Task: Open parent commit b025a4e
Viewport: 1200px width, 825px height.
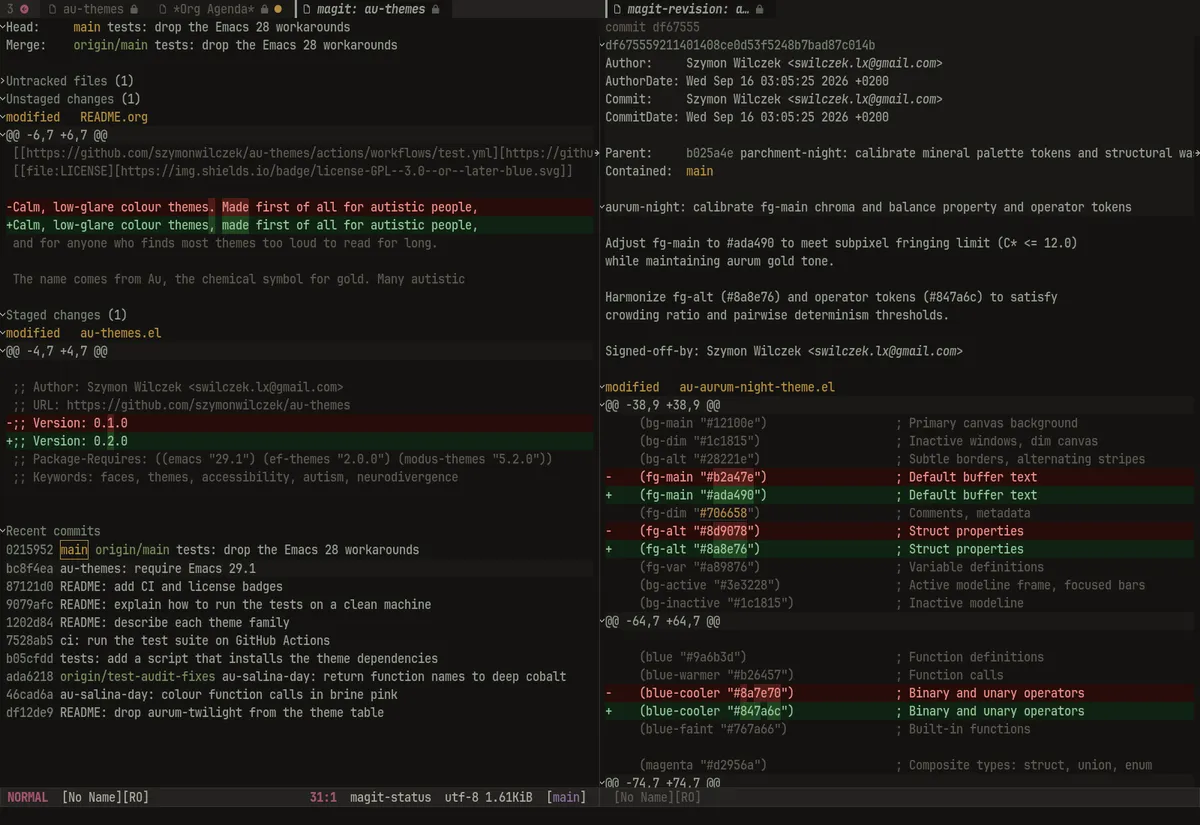Action: tap(709, 153)
